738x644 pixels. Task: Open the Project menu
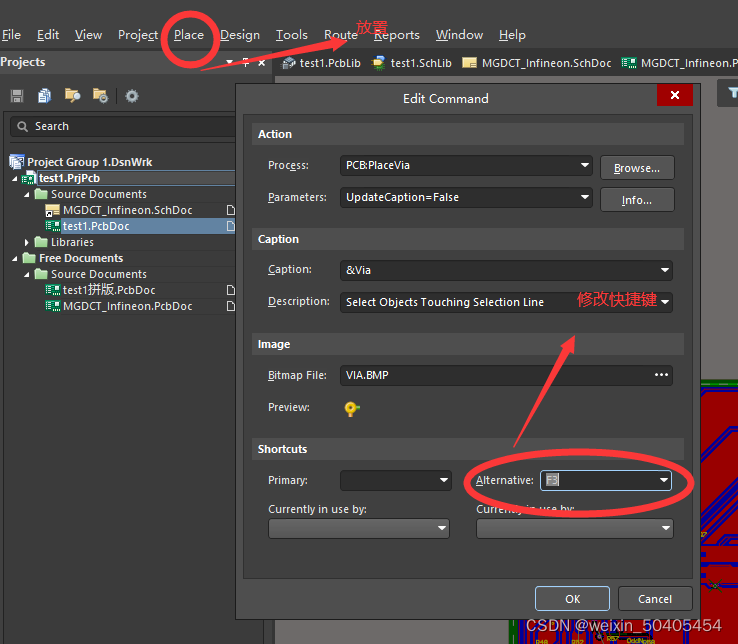click(138, 35)
